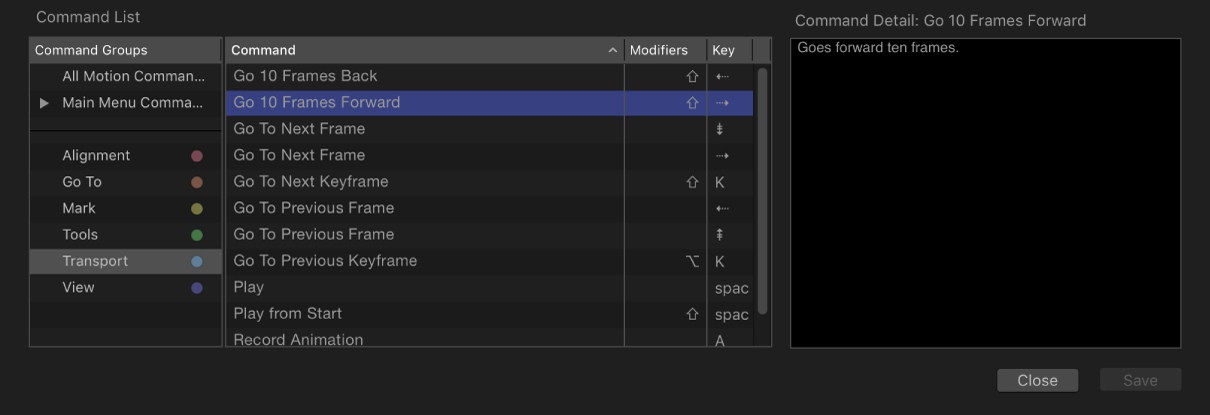Click the Go To group orange dot
This screenshot has height=415, width=1210.
click(197, 182)
